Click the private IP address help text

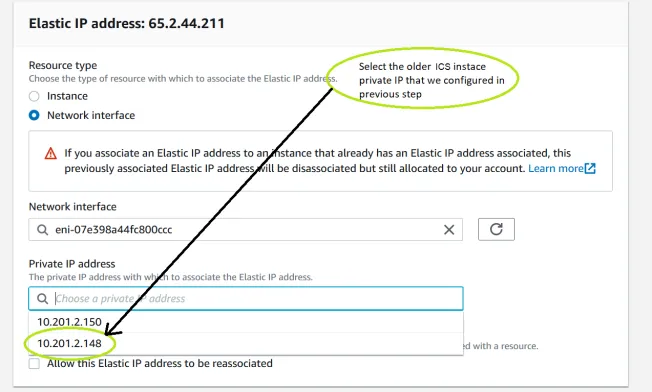(170, 277)
